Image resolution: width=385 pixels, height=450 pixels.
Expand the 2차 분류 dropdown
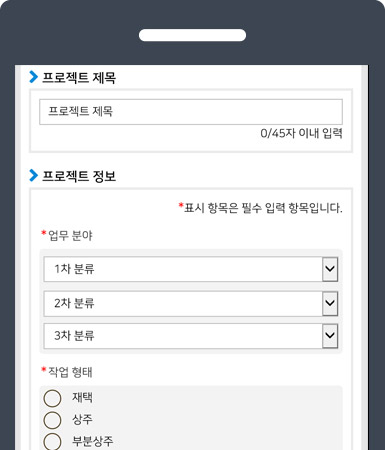[191, 303]
